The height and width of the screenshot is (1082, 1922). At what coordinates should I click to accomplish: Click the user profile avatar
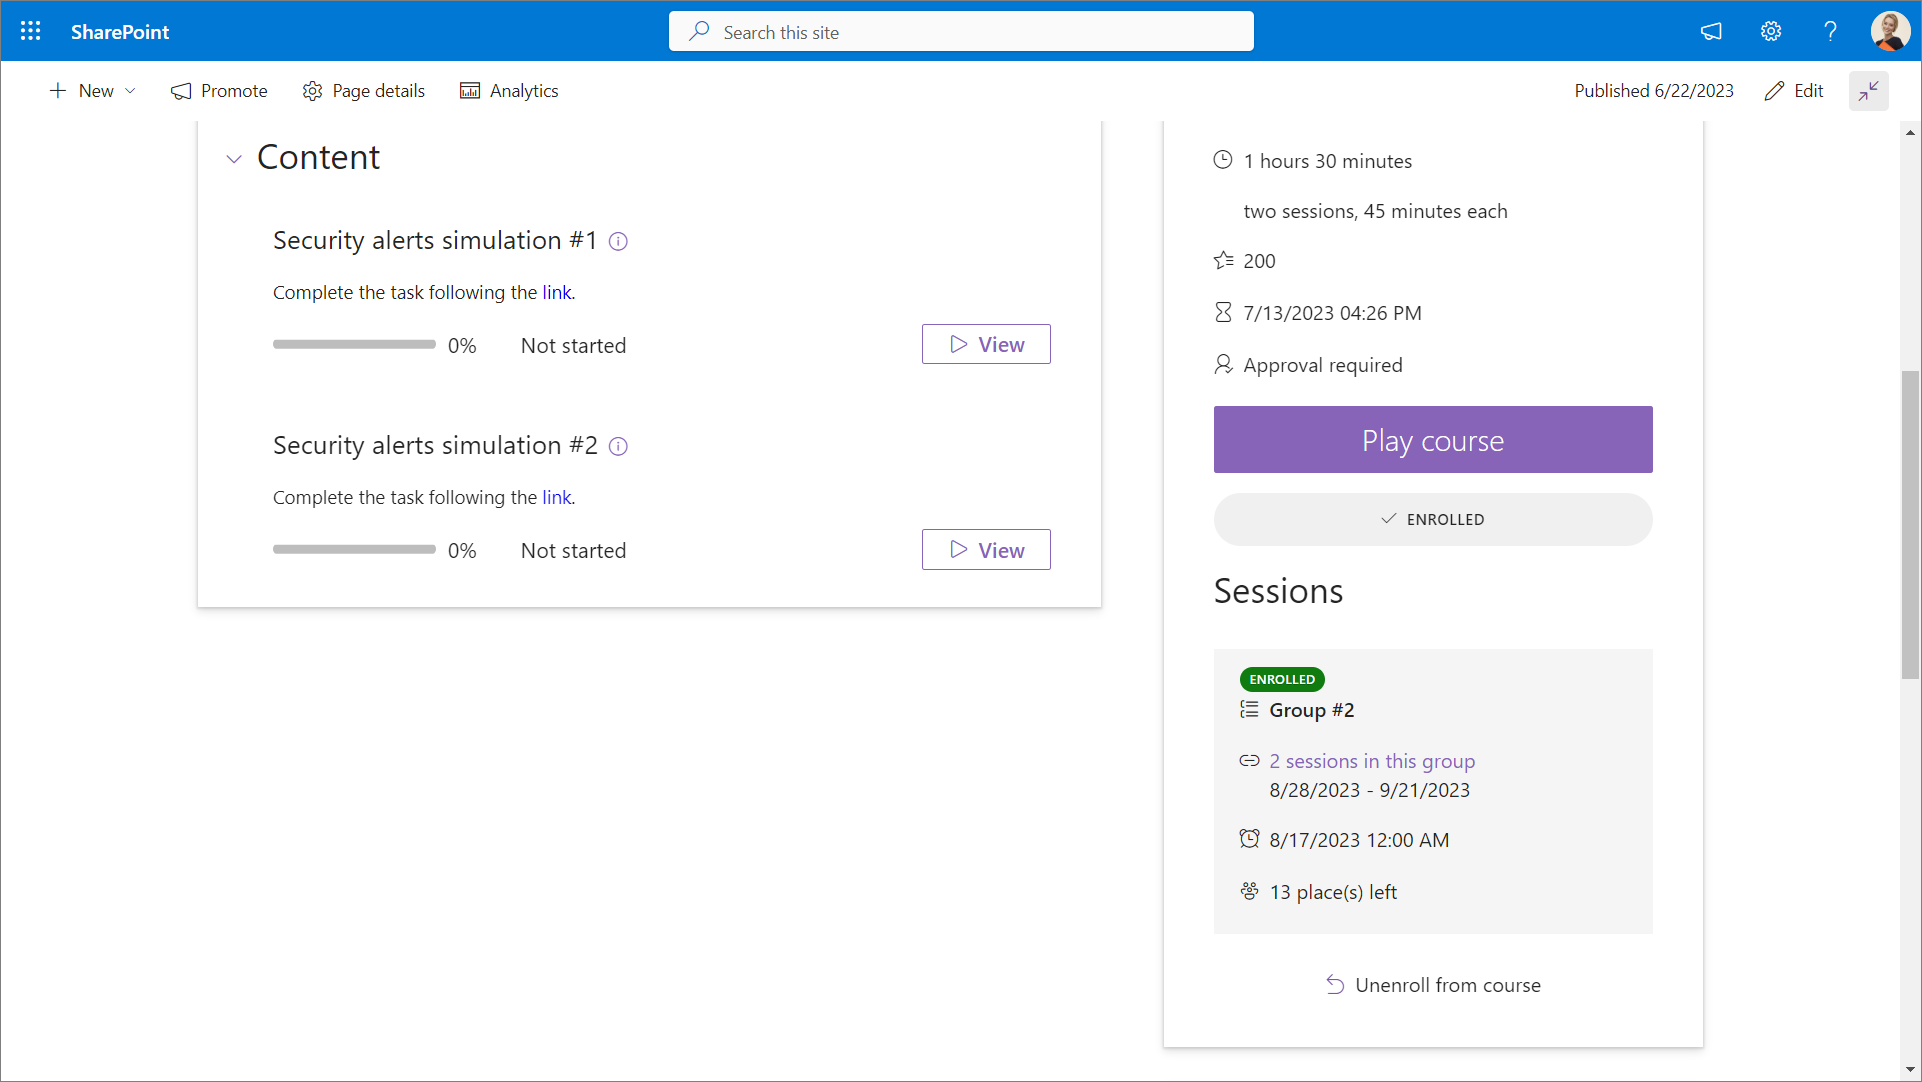[1889, 31]
